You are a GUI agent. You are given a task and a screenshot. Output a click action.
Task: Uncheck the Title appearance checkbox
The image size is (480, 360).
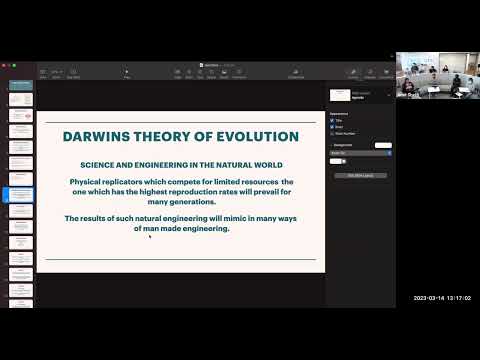[x=332, y=120]
